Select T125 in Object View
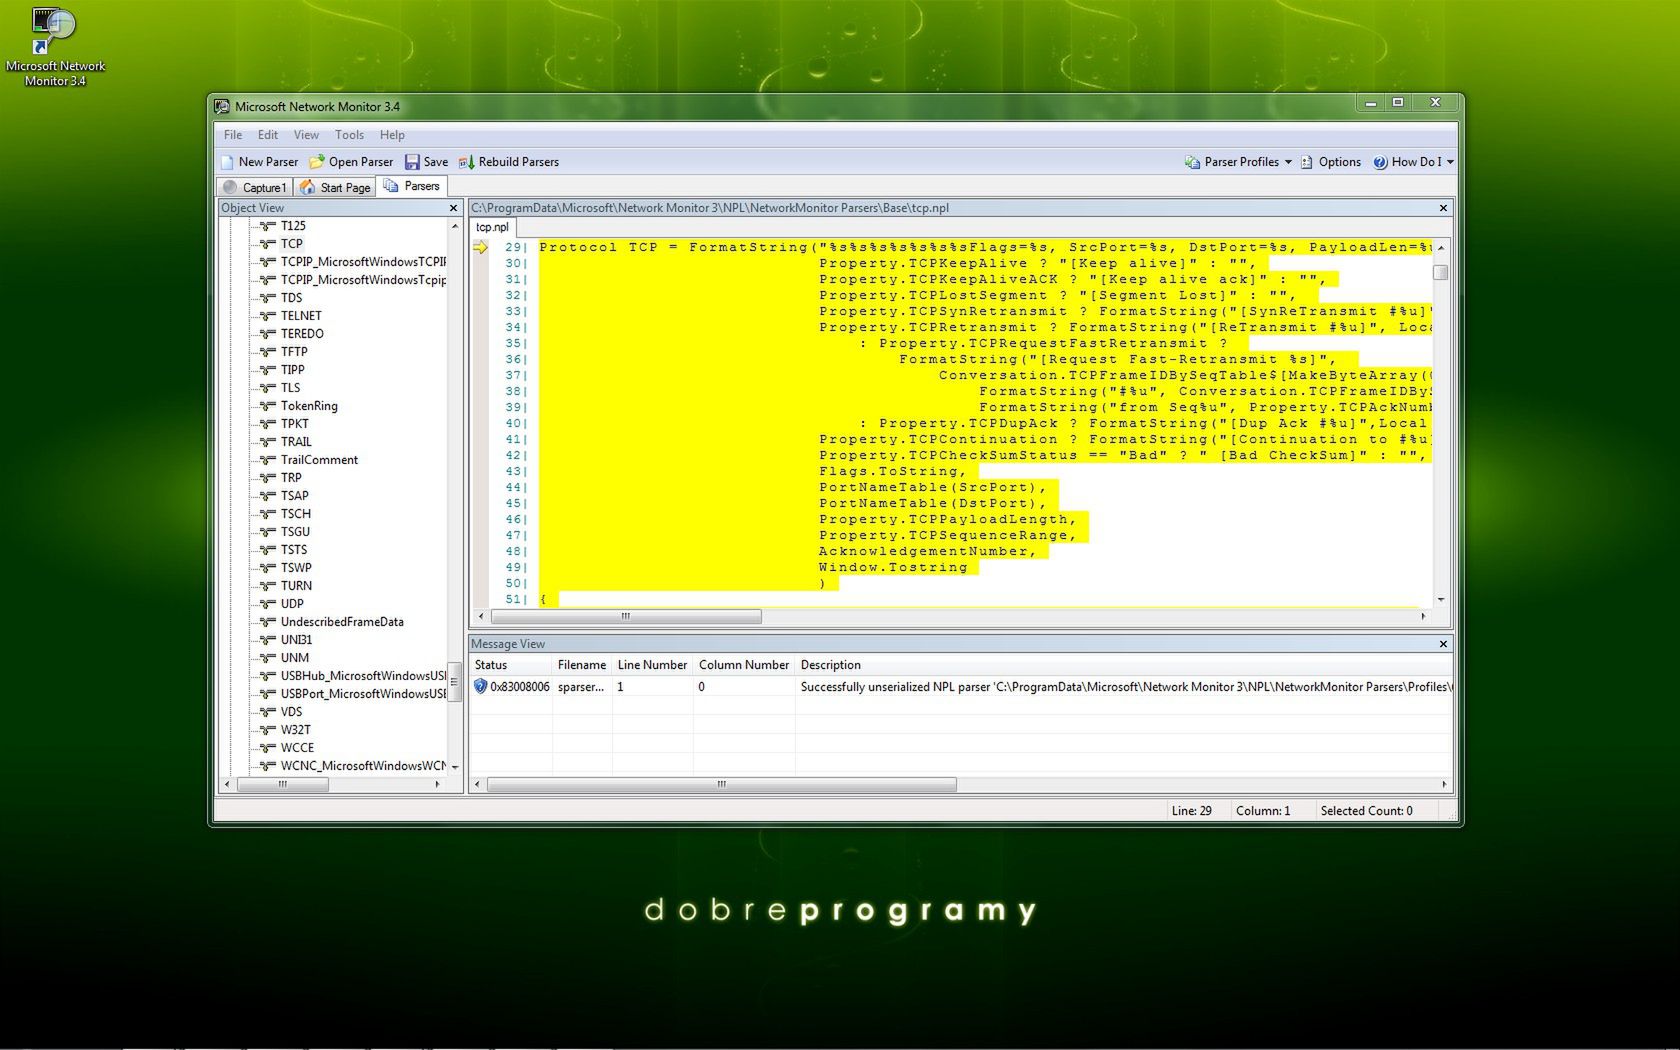The height and width of the screenshot is (1050, 1680). (293, 226)
